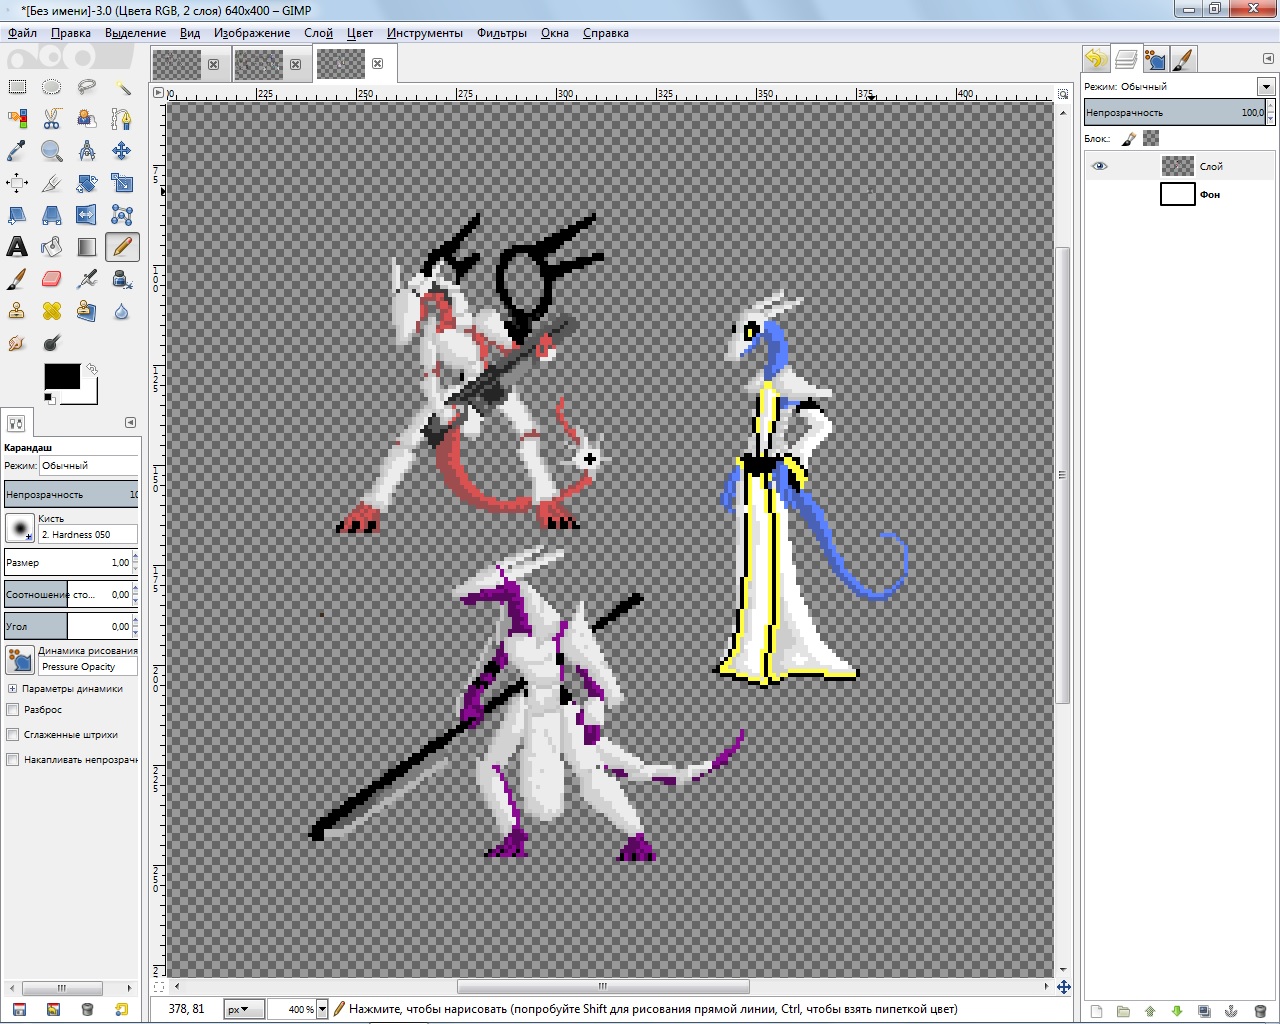Viewport: 1280px width, 1024px height.
Task: Select the Blend gradient tool
Action: click(x=87, y=247)
